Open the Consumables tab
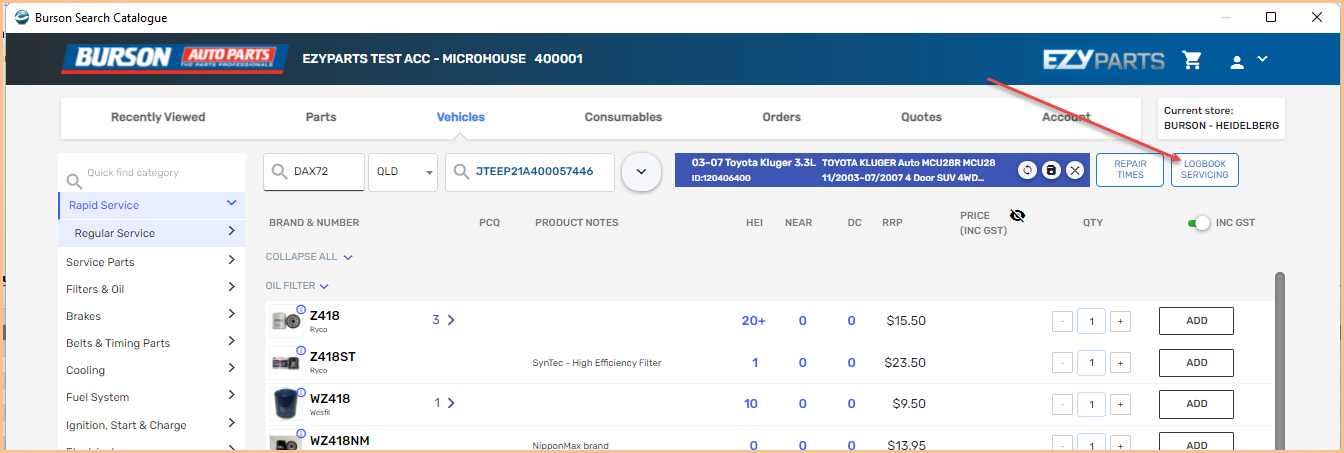 (x=623, y=117)
